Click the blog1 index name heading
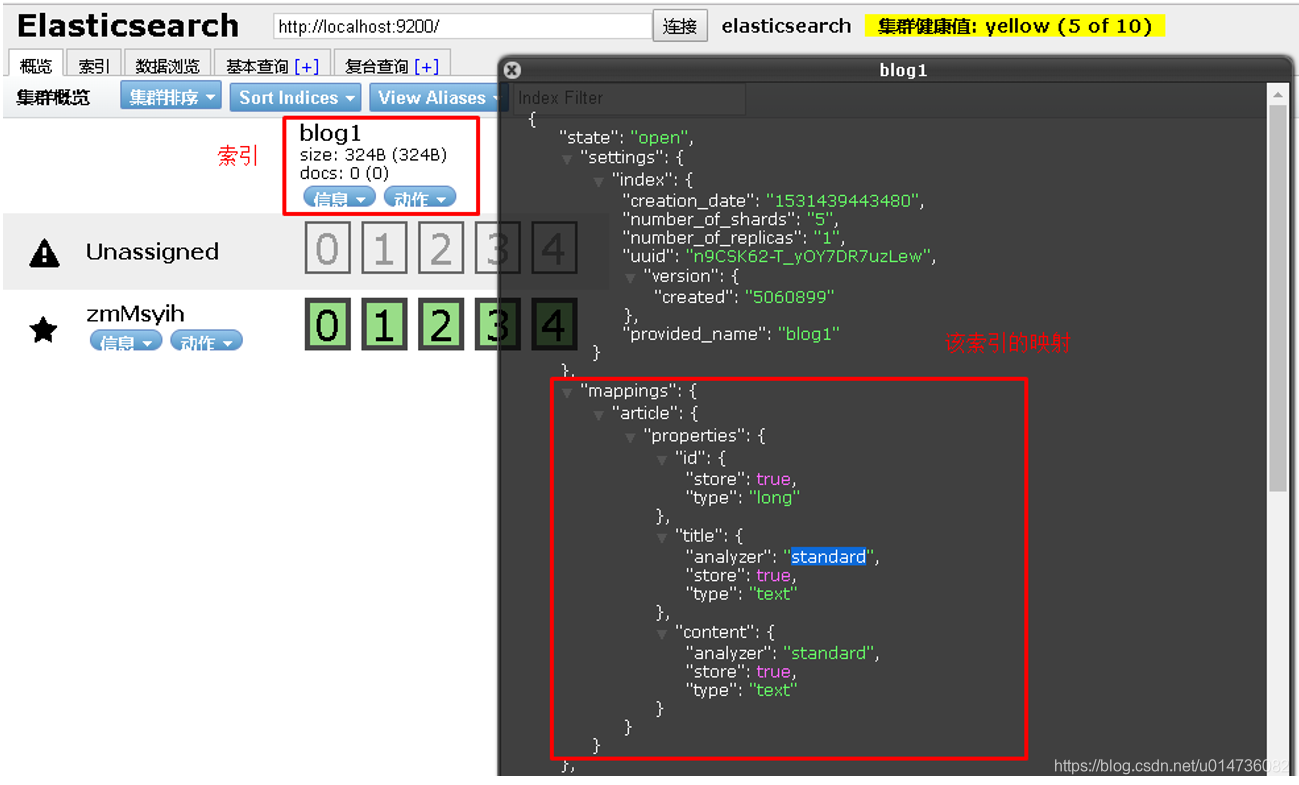Viewport: 1299px width, 785px height. click(330, 133)
